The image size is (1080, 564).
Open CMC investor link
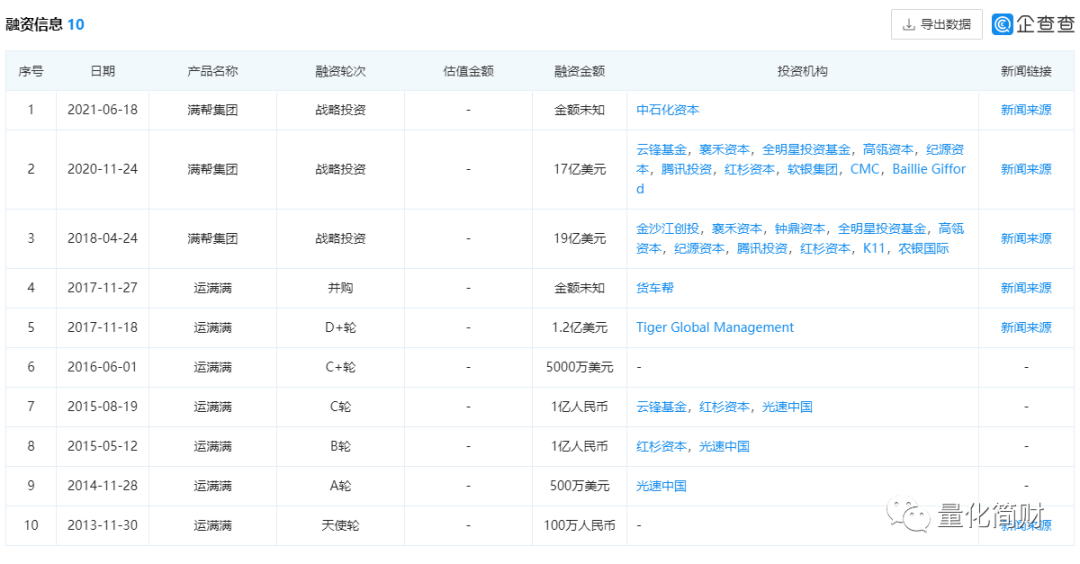(865, 169)
